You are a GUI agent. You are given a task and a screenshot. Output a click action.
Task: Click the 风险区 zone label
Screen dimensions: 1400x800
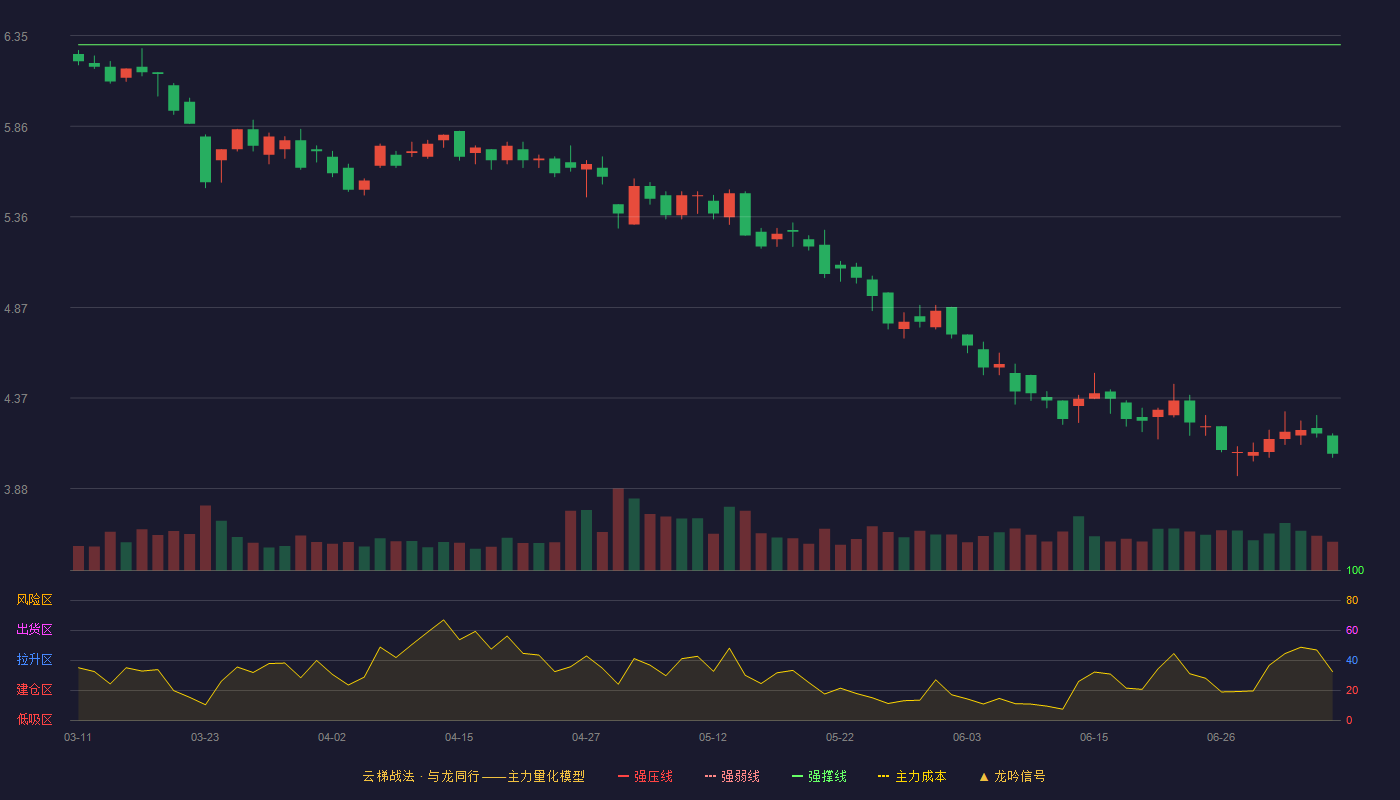tap(34, 600)
